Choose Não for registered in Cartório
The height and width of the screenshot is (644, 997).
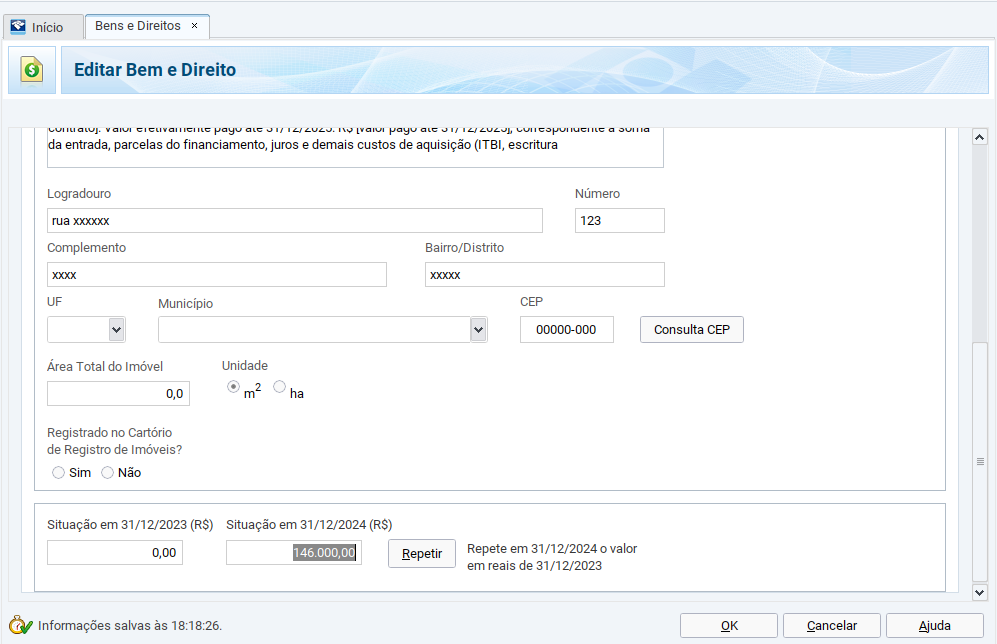pyautogui.click(x=108, y=473)
